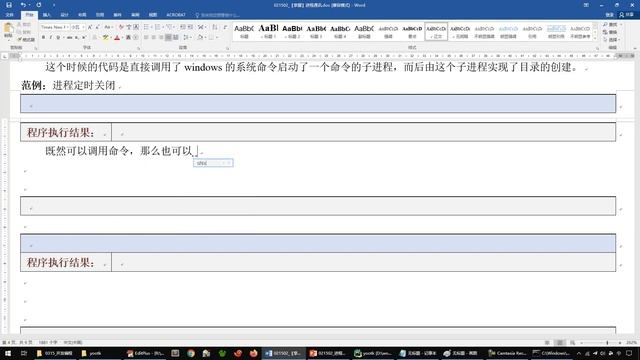Image resolution: width=640 pixels, height=360 pixels.
Task: Switch to the Insert ribbon tab
Action: (x=47, y=15)
